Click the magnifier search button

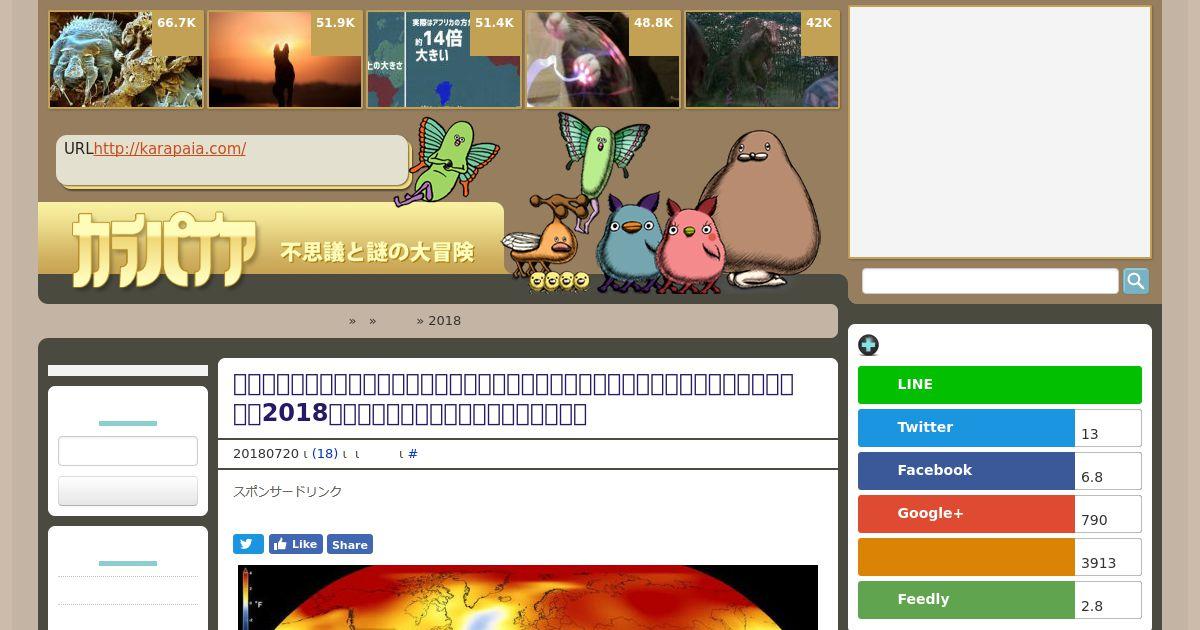click(1136, 281)
